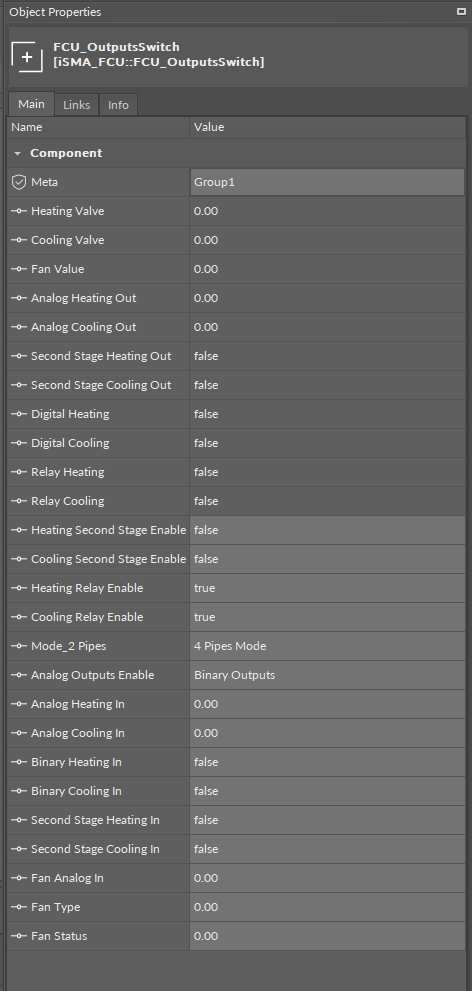Collapse the Component section arrow
The height and width of the screenshot is (991, 472).
tap(18, 154)
